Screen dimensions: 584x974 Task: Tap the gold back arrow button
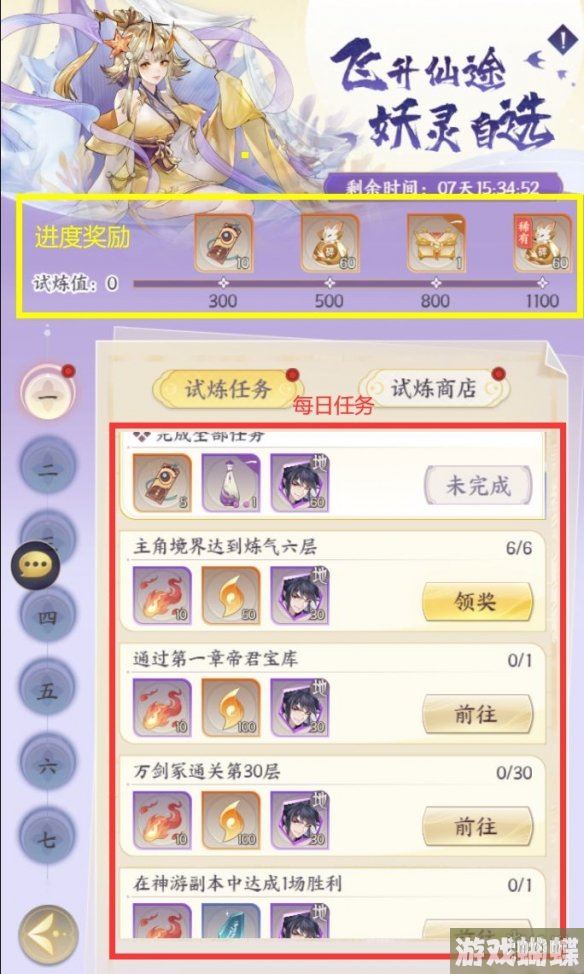(48, 934)
